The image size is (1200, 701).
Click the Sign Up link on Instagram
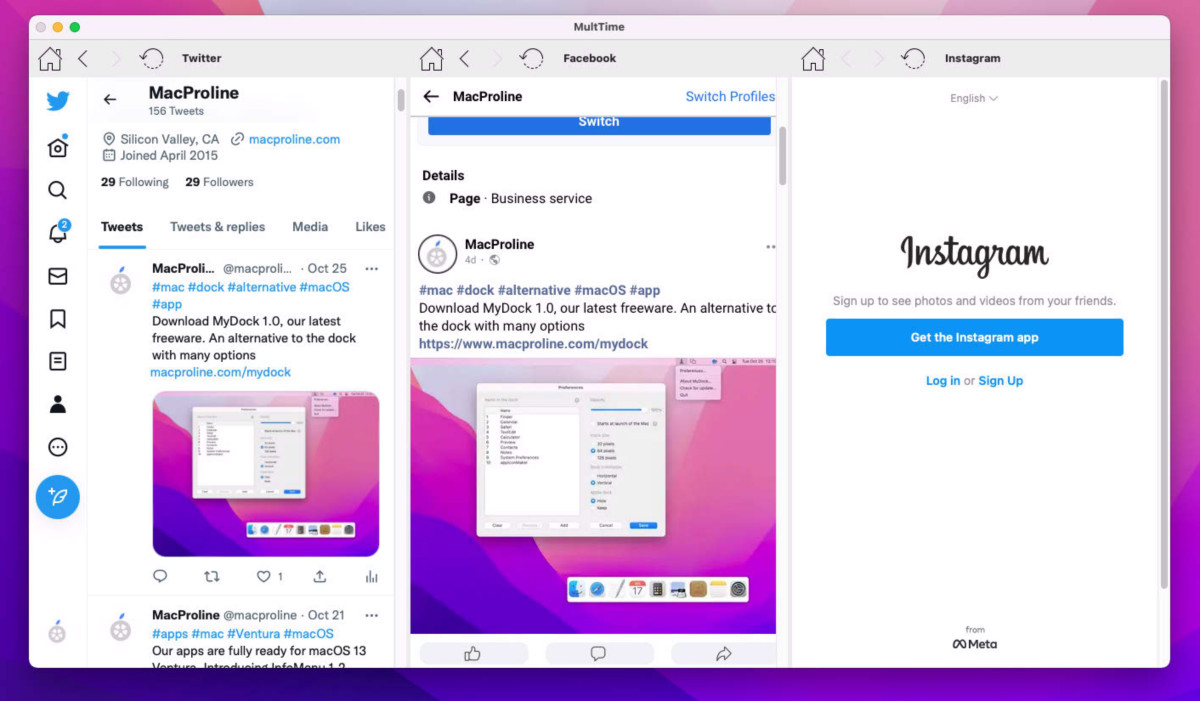point(1001,381)
